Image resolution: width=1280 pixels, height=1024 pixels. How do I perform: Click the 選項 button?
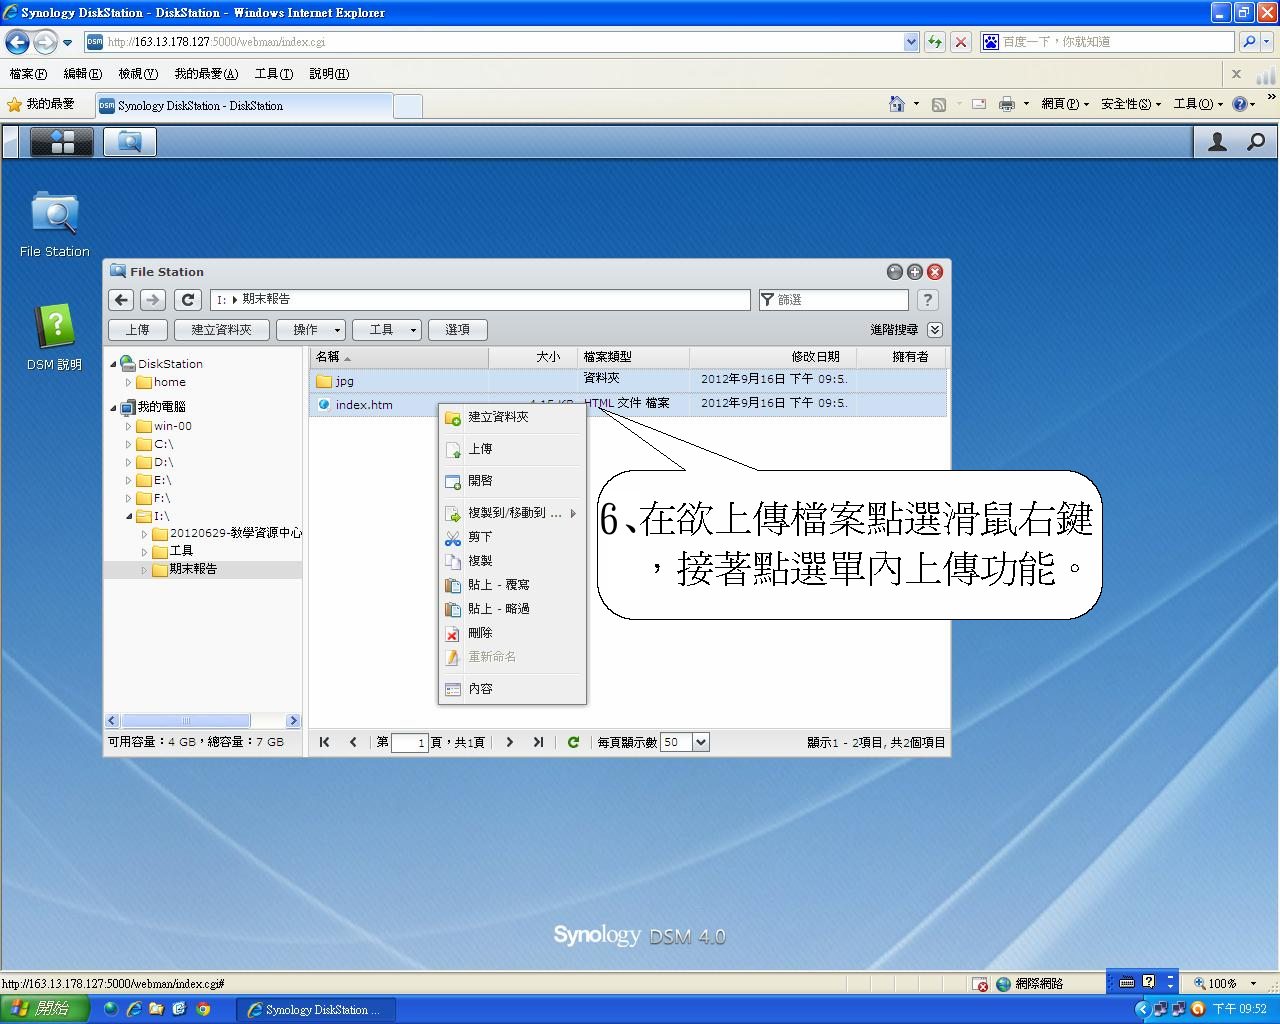[x=458, y=330]
